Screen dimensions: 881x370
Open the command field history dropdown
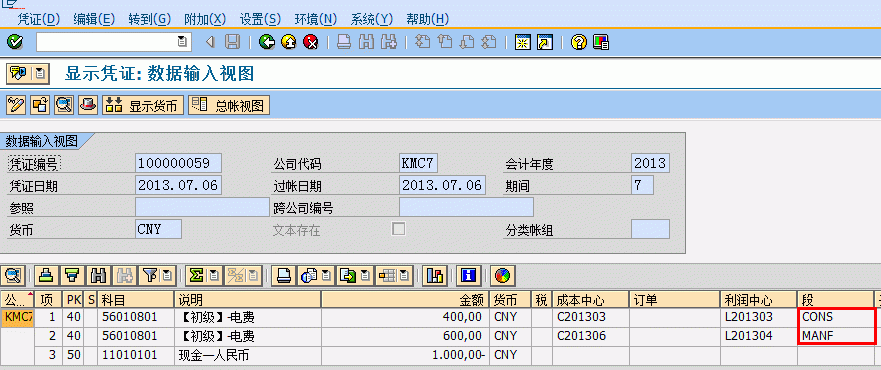click(x=181, y=42)
